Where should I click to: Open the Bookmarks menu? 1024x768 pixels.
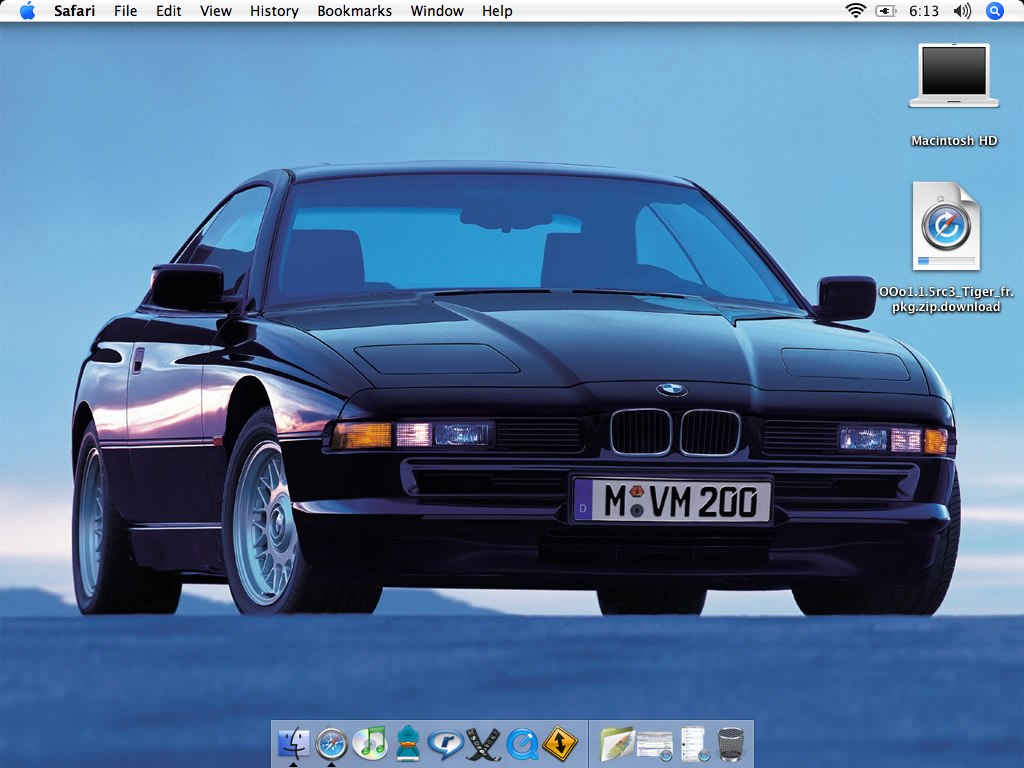pos(354,11)
